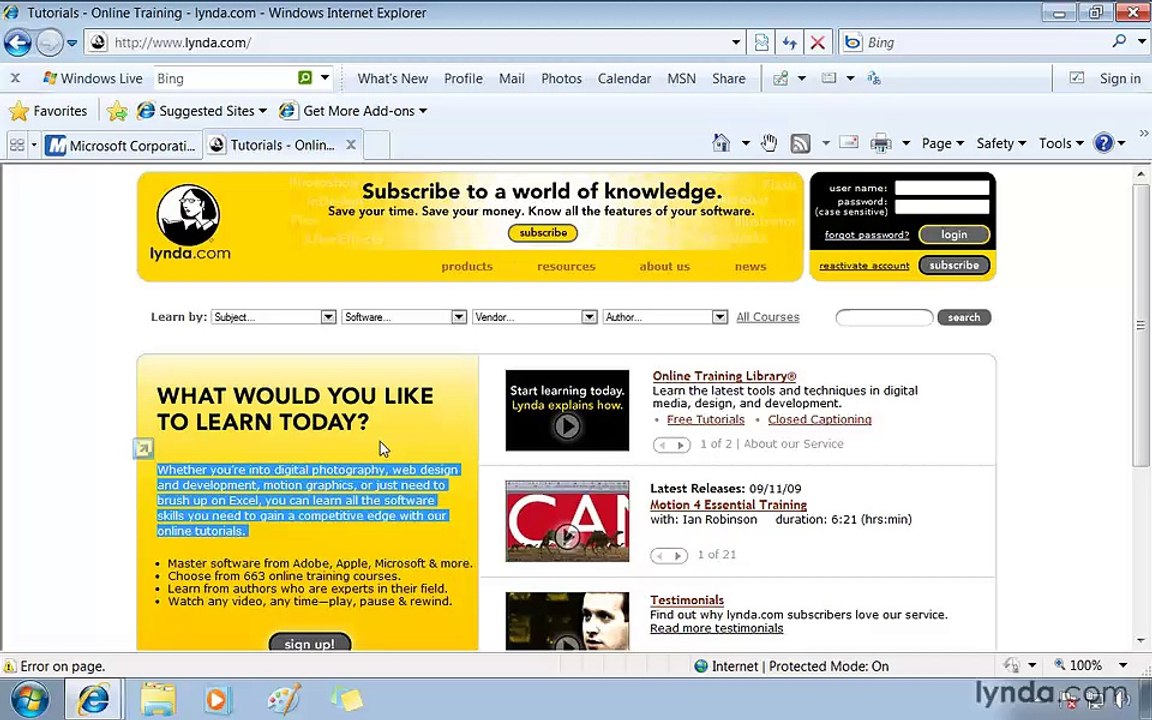The height and width of the screenshot is (720, 1152).
Task: Click Share in Windows Live toolbar
Action: coord(728,78)
